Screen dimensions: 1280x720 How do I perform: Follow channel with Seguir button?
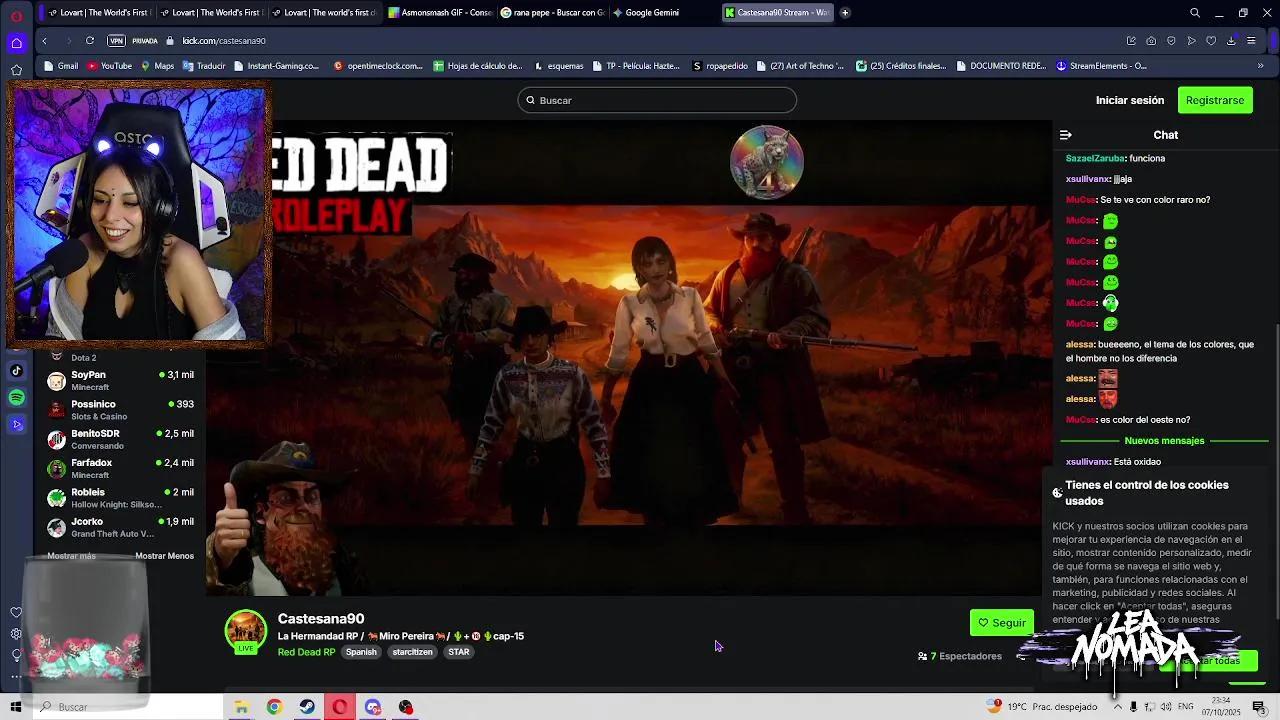(1002, 623)
